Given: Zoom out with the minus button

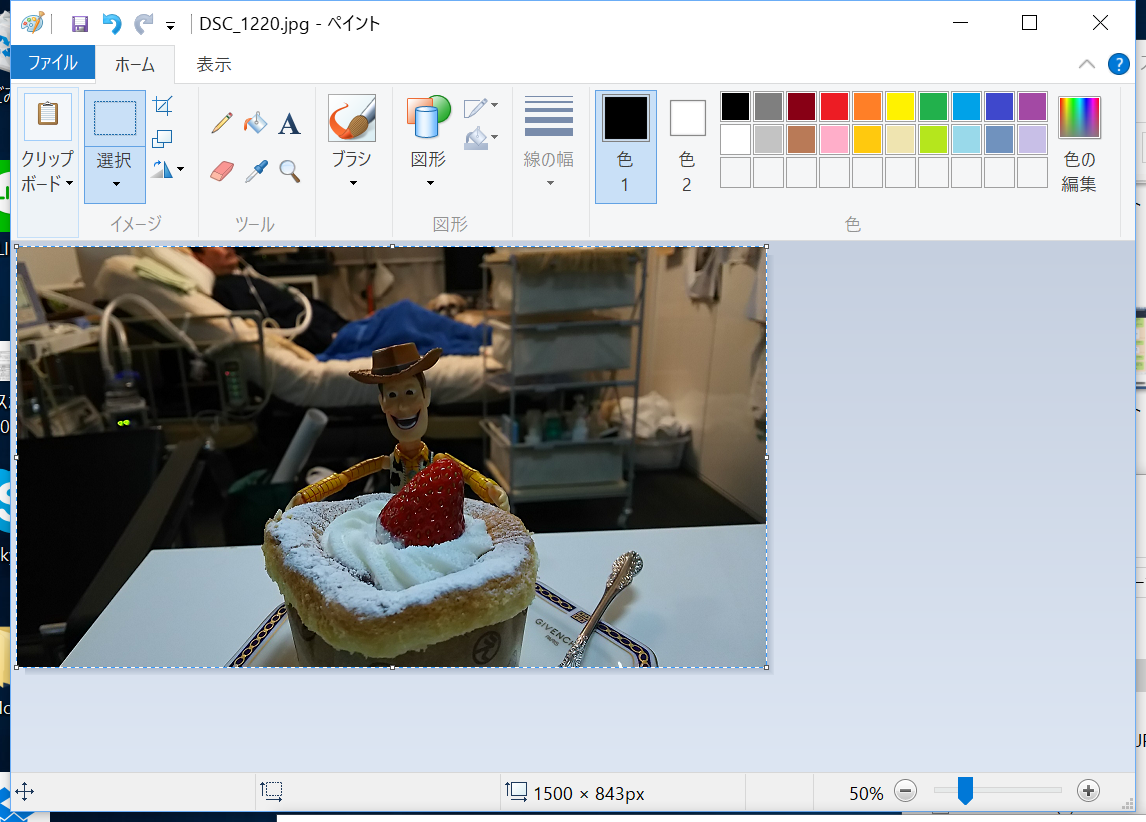Looking at the screenshot, I should point(906,791).
